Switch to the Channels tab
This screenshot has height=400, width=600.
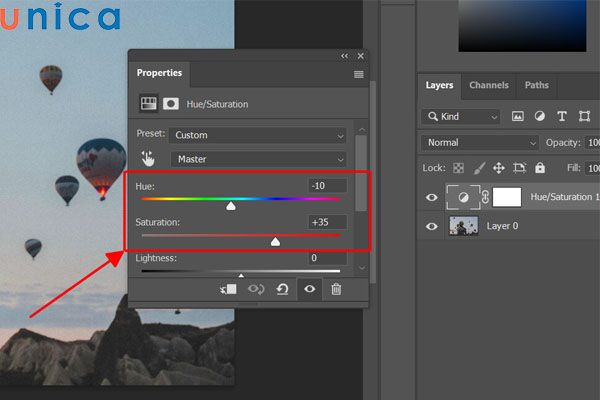click(488, 86)
